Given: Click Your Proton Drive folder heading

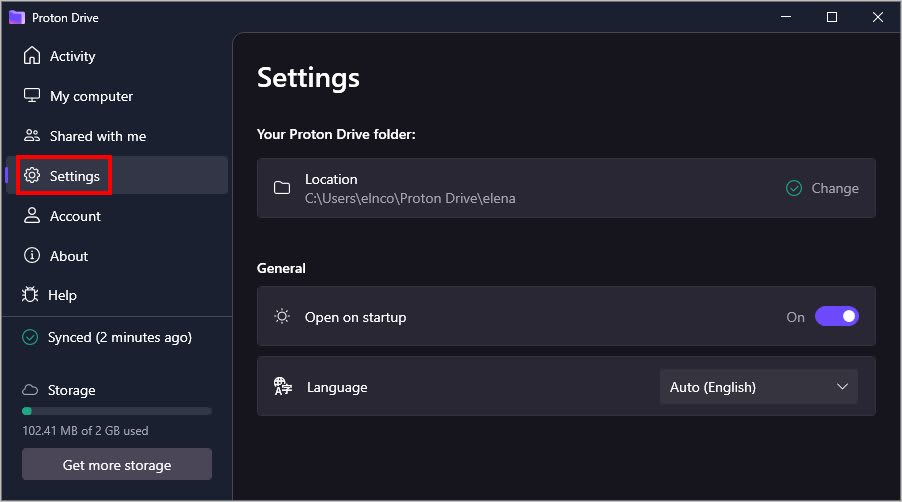Looking at the screenshot, I should coord(336,135).
